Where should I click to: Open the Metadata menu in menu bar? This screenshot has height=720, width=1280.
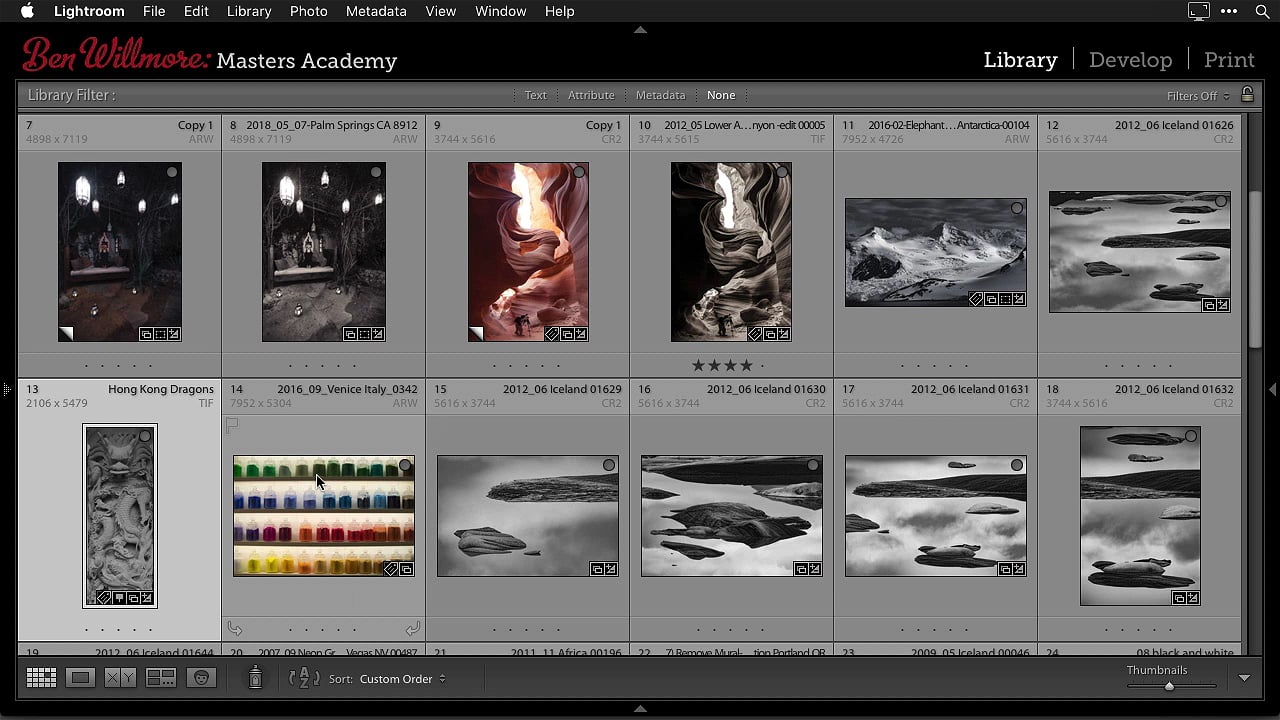coord(376,11)
